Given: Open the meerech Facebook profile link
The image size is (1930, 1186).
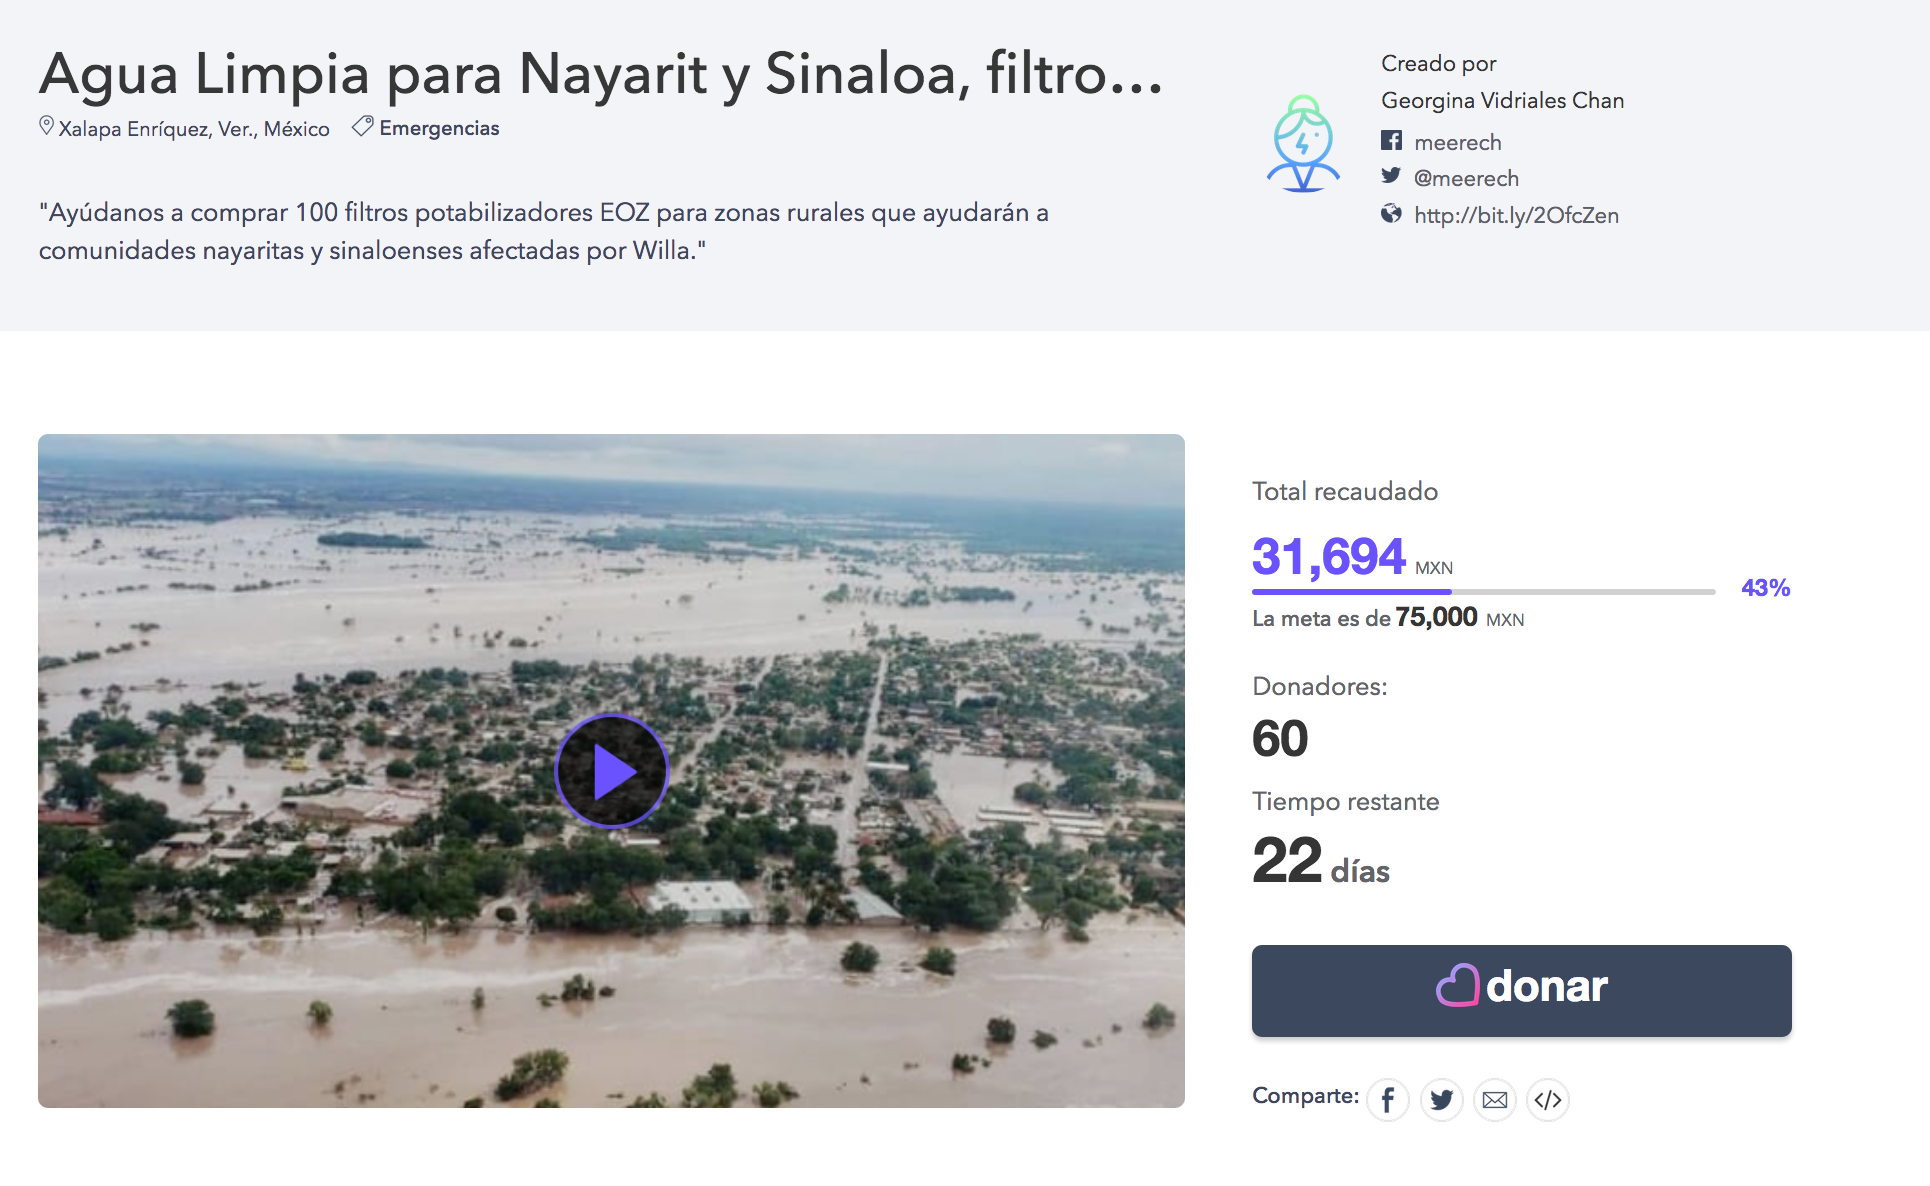Looking at the screenshot, I should 1457,142.
